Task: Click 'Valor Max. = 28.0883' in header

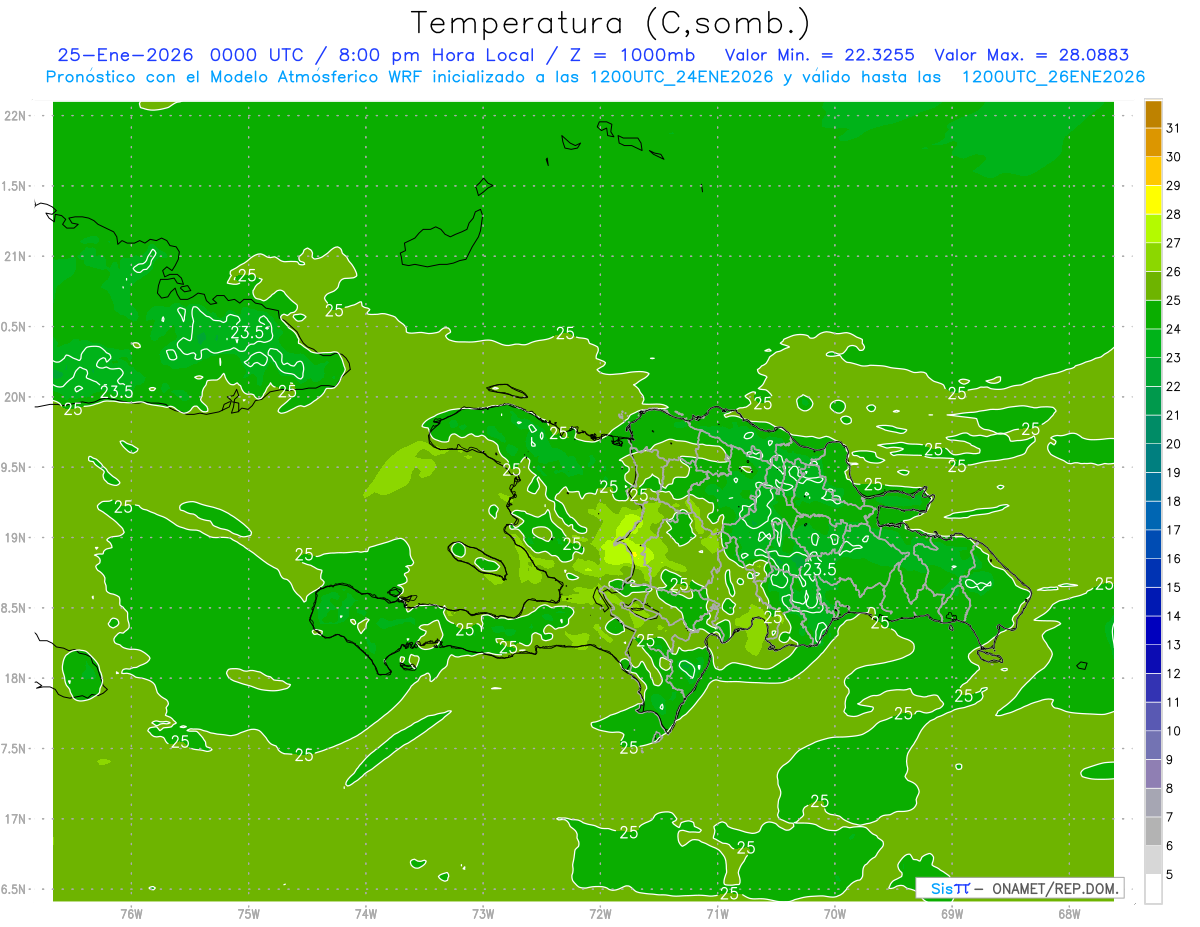Action: click(1032, 55)
